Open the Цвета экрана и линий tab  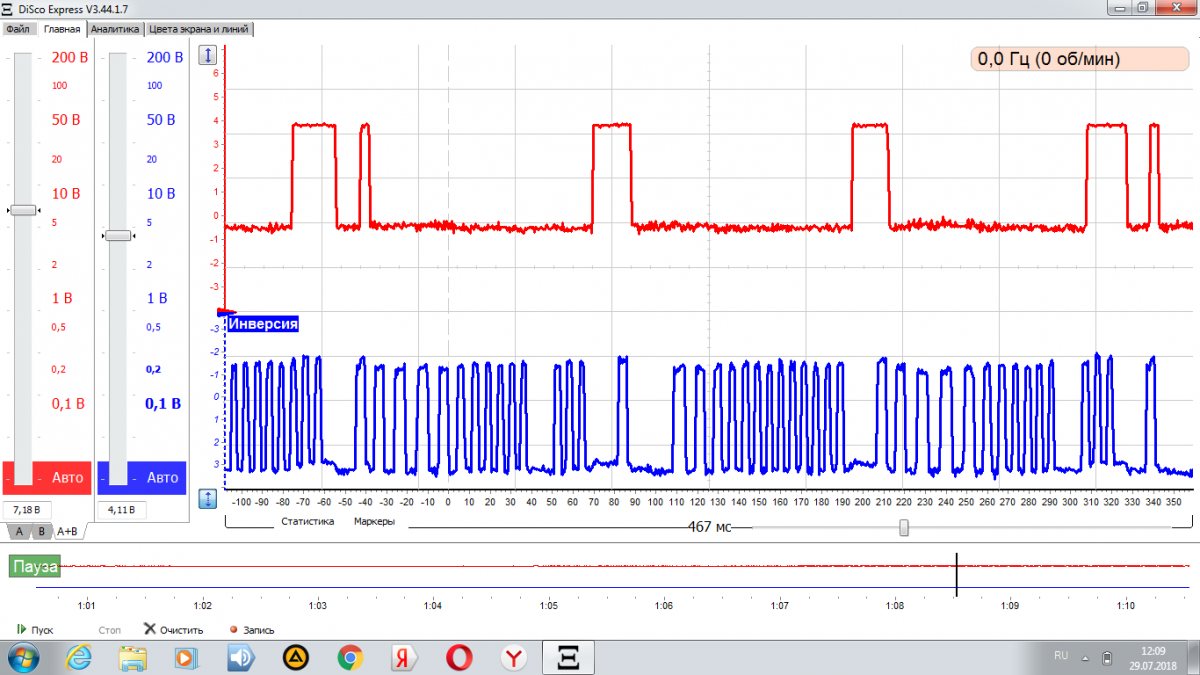tap(199, 29)
